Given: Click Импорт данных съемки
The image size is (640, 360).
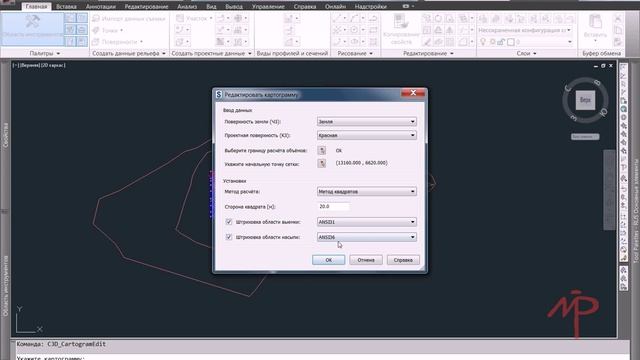Looking at the screenshot, I should (x=129, y=18).
